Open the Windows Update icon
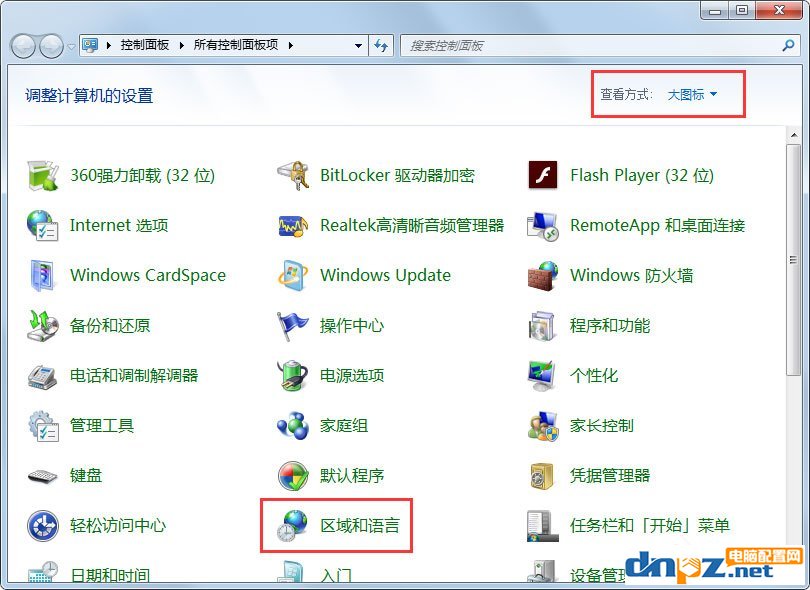The image size is (810, 590). click(293, 275)
